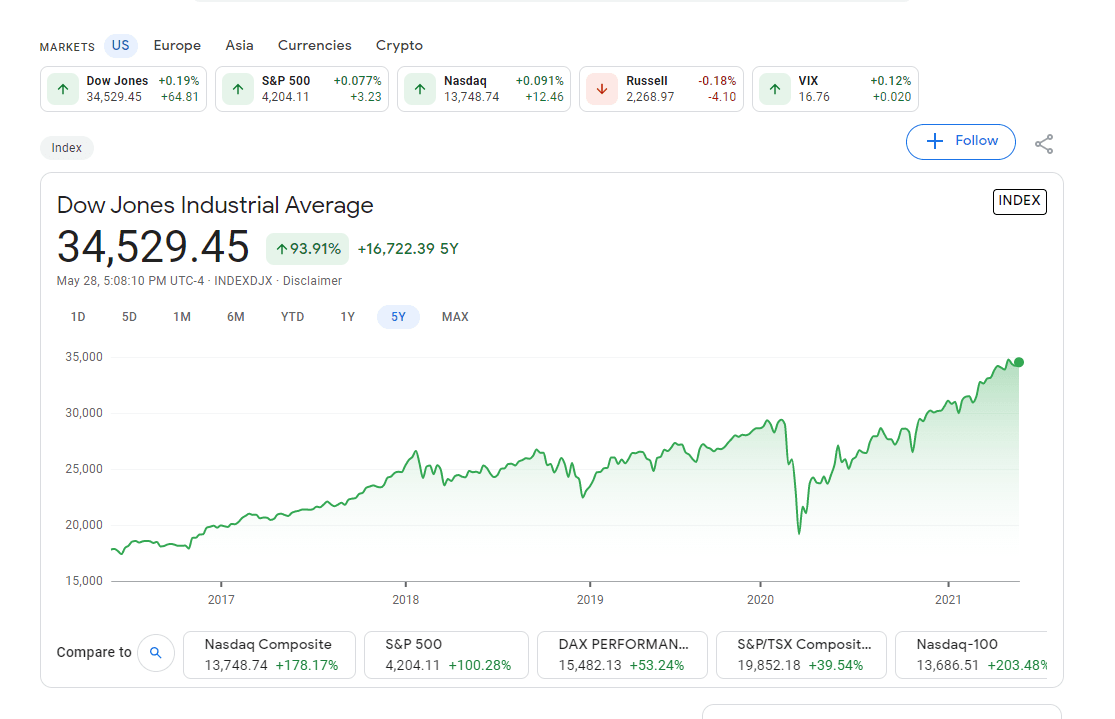The width and height of the screenshot is (1115, 719).
Task: Click the 2018 label on the x-axis
Action: [x=405, y=600]
